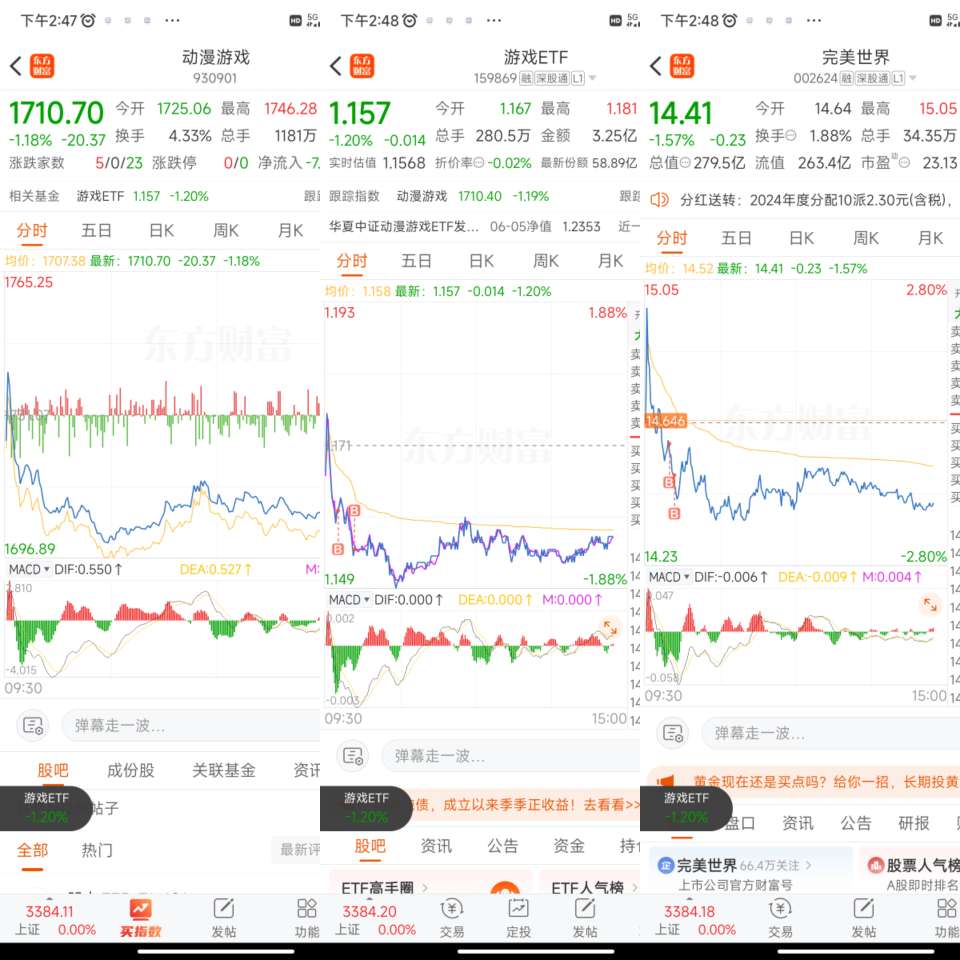Tap danmaku list icon in 完美世界 screen
The height and width of the screenshot is (960, 960).
pos(673,733)
